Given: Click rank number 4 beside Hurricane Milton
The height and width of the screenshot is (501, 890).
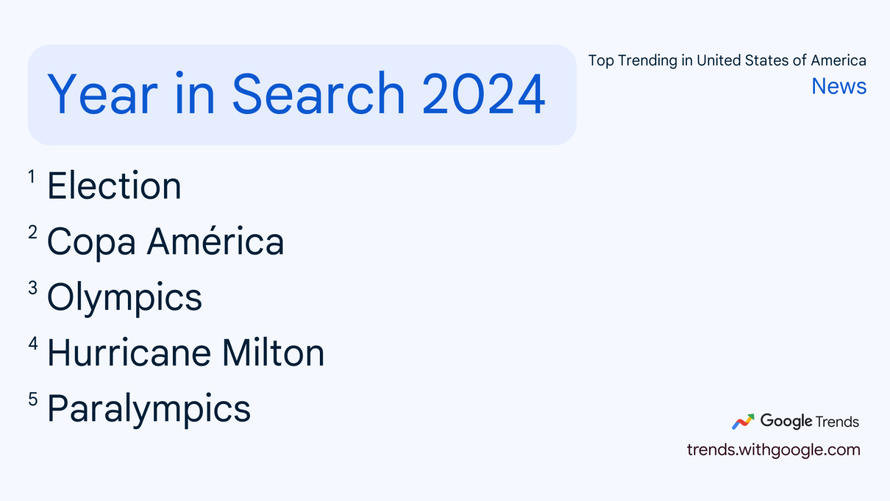Looking at the screenshot, I should pyautogui.click(x=32, y=344).
